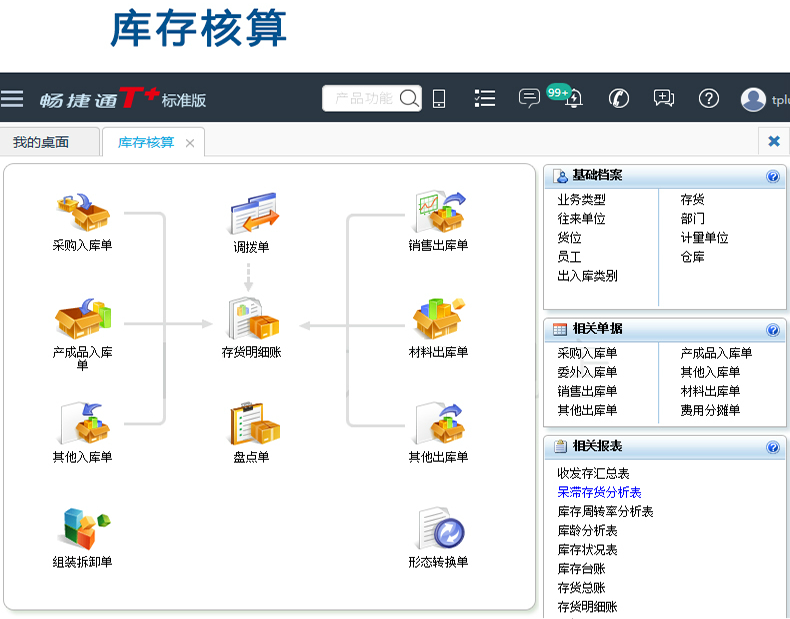Open 库存状况表 report
The width and height of the screenshot is (790, 619).
point(587,550)
